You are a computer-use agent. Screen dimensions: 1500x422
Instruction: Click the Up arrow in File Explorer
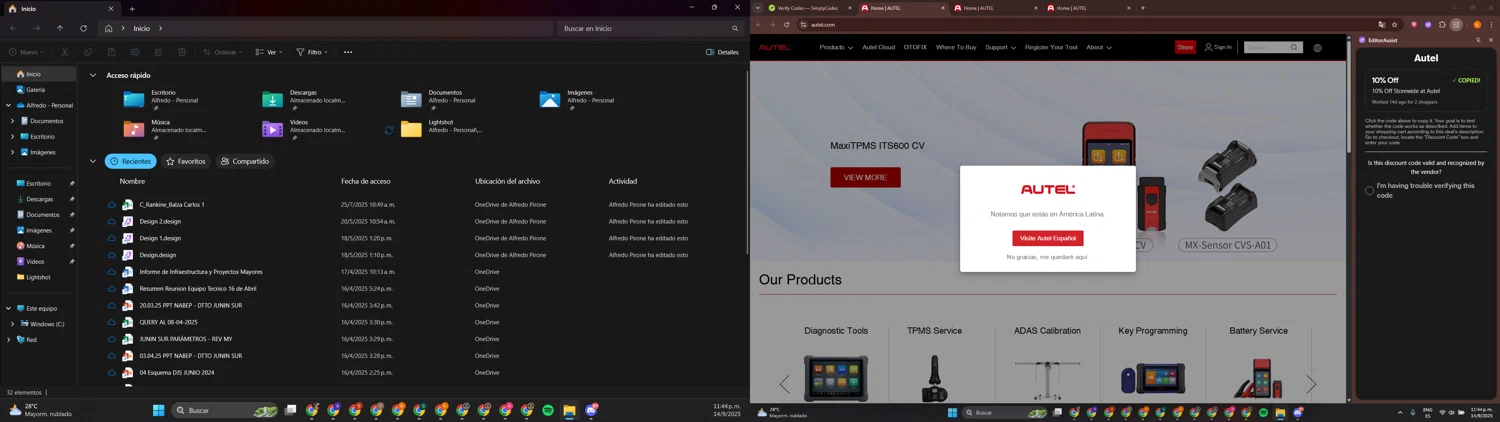tap(60, 28)
